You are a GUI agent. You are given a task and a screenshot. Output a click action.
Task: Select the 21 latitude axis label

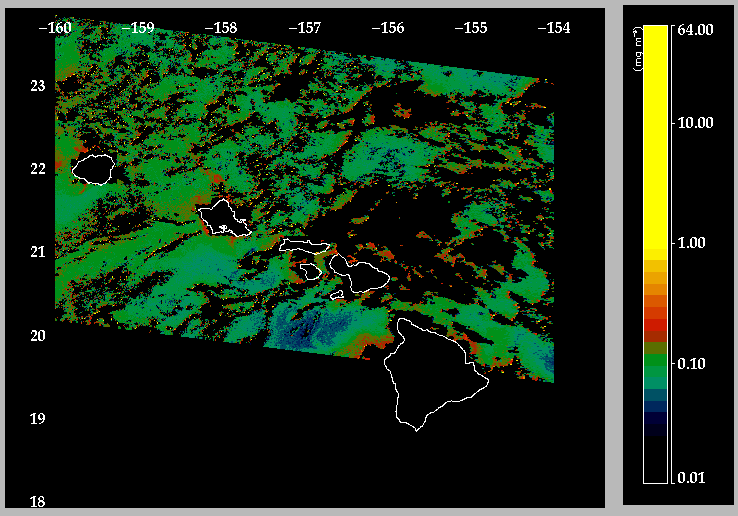(38, 252)
